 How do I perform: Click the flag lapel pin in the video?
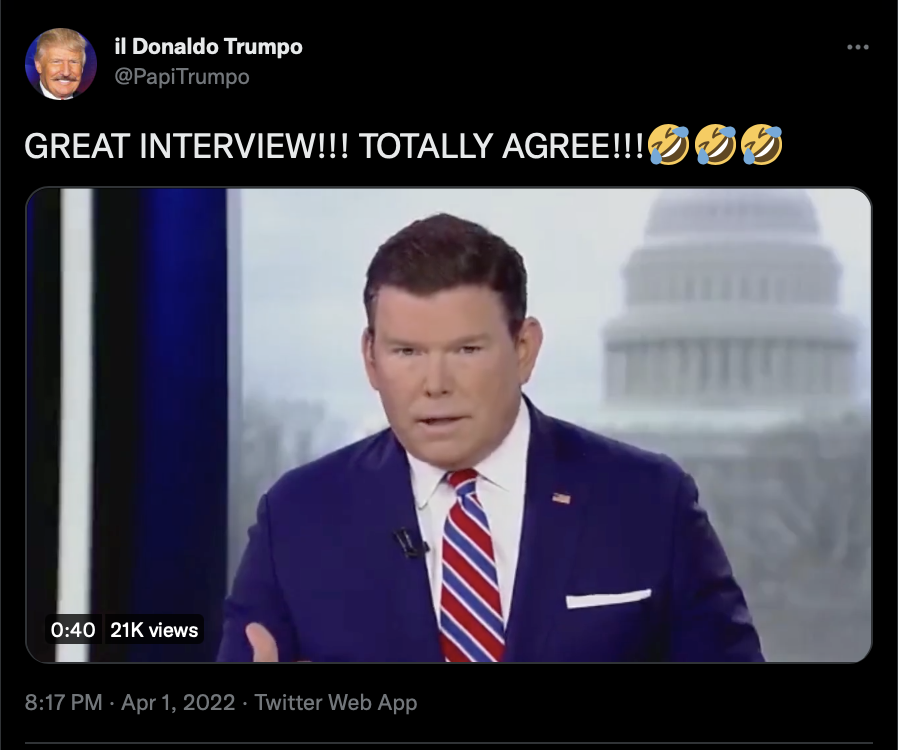[561, 498]
